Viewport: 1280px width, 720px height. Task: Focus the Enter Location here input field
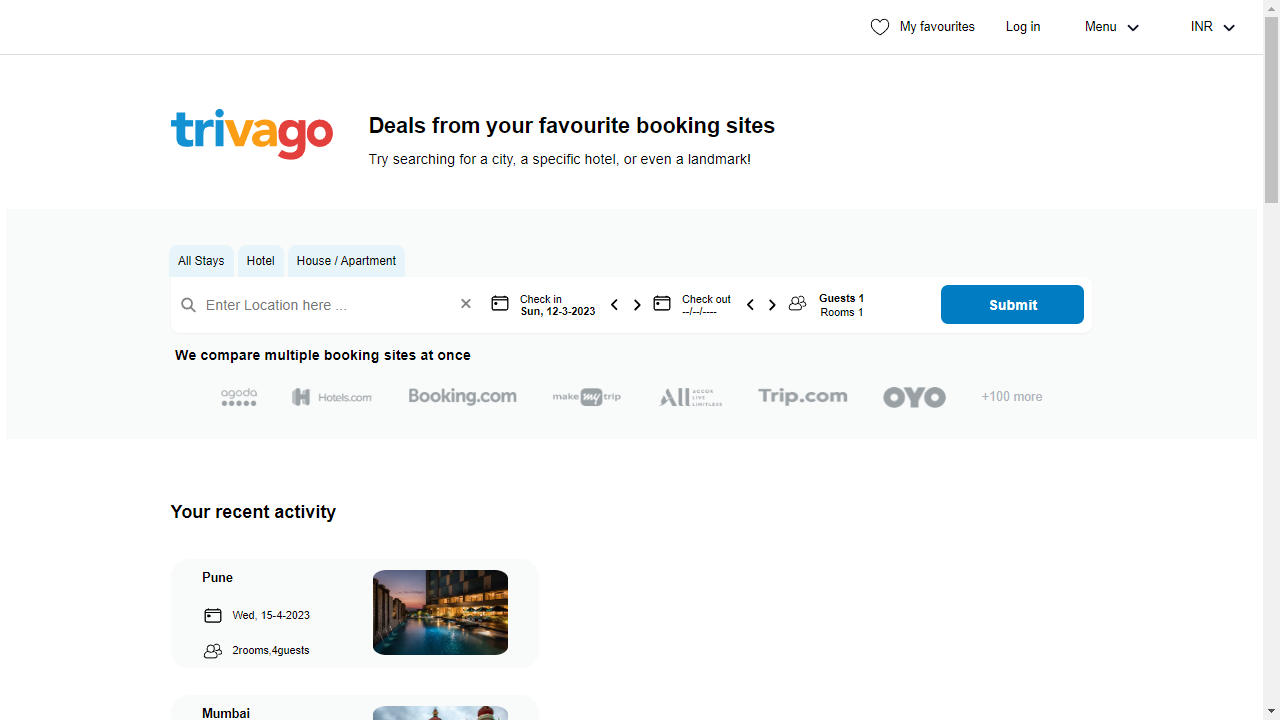pyautogui.click(x=327, y=305)
